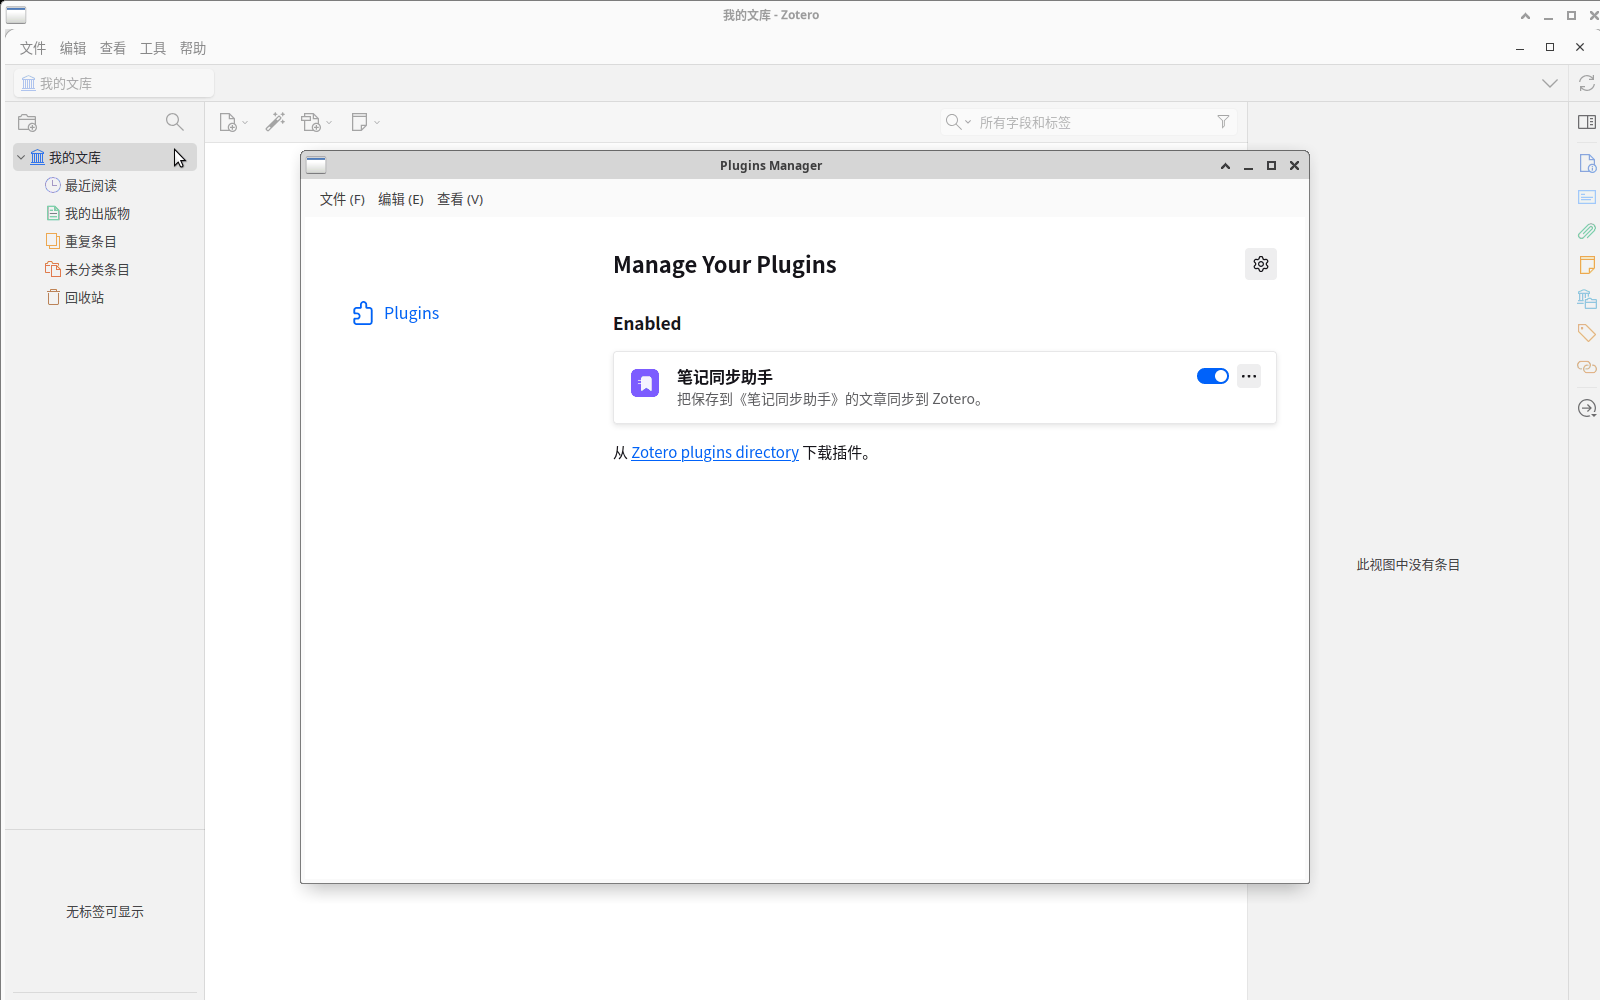Click the add attachment icon in Zotero toolbar
Viewport: 1600px width, 1000px height.
tap(312, 122)
